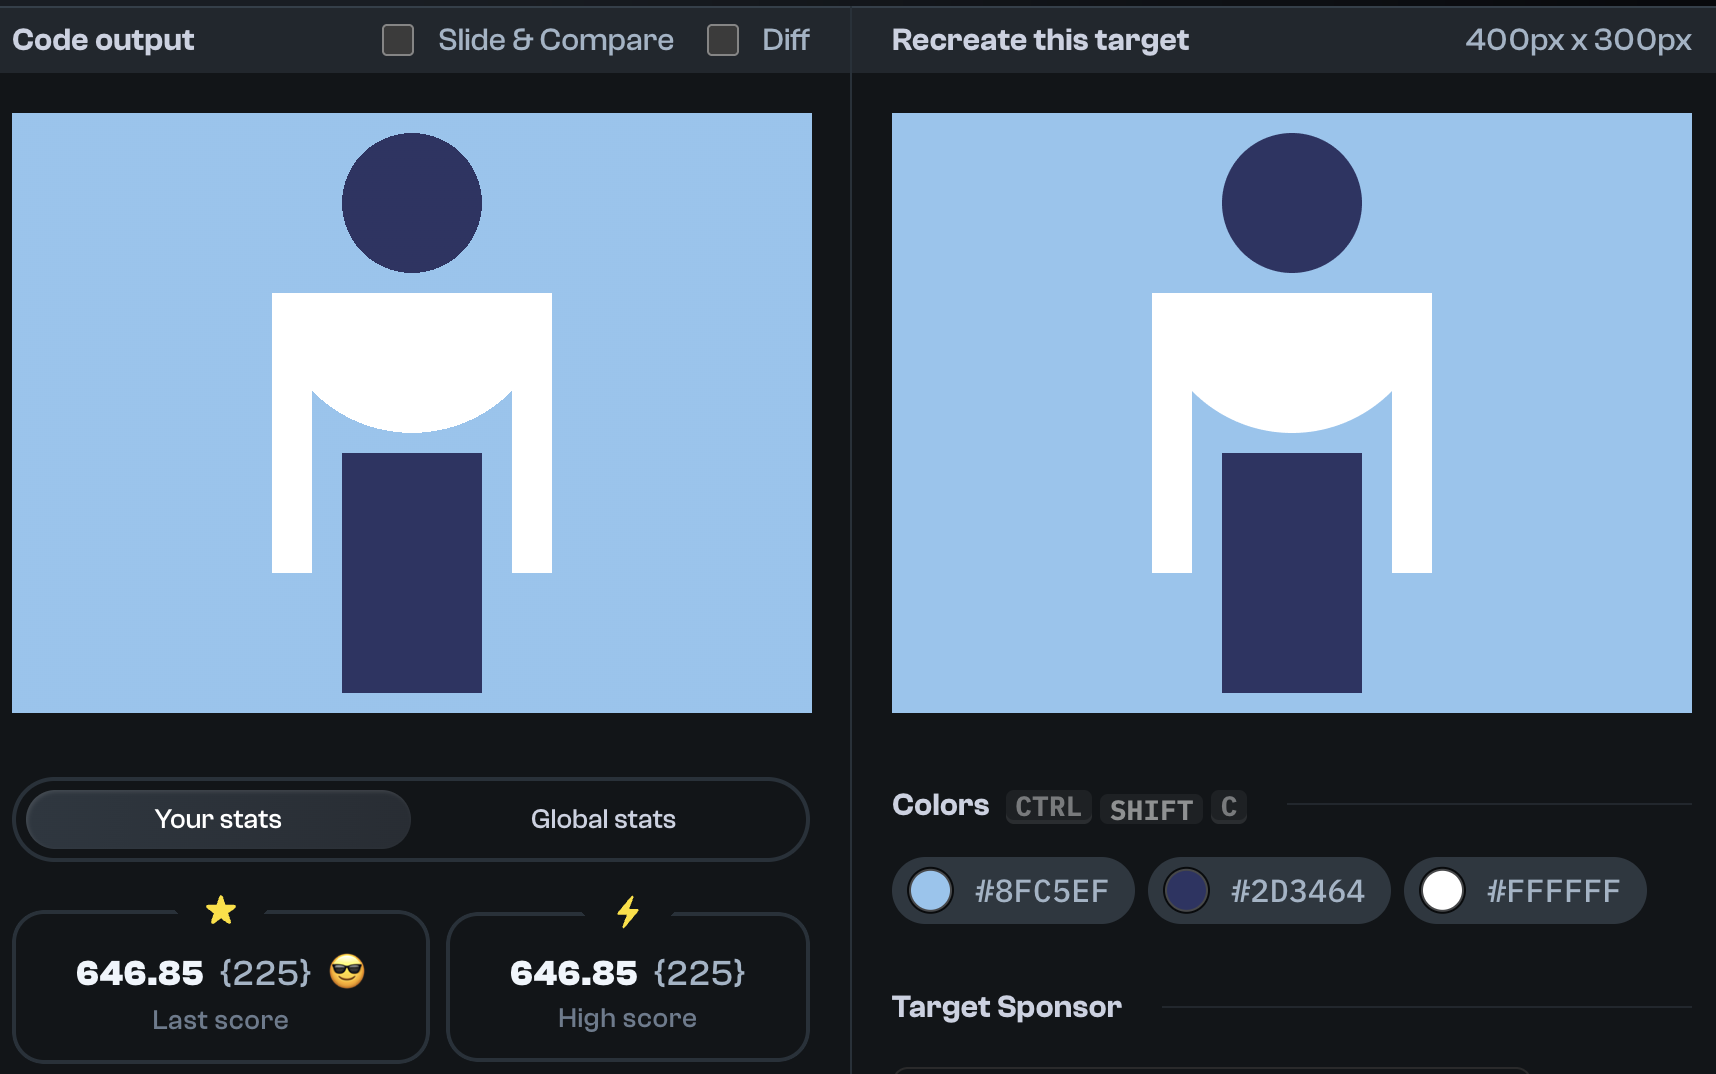Click the yellow star icon above Last score
1716x1074 pixels.
(x=221, y=910)
